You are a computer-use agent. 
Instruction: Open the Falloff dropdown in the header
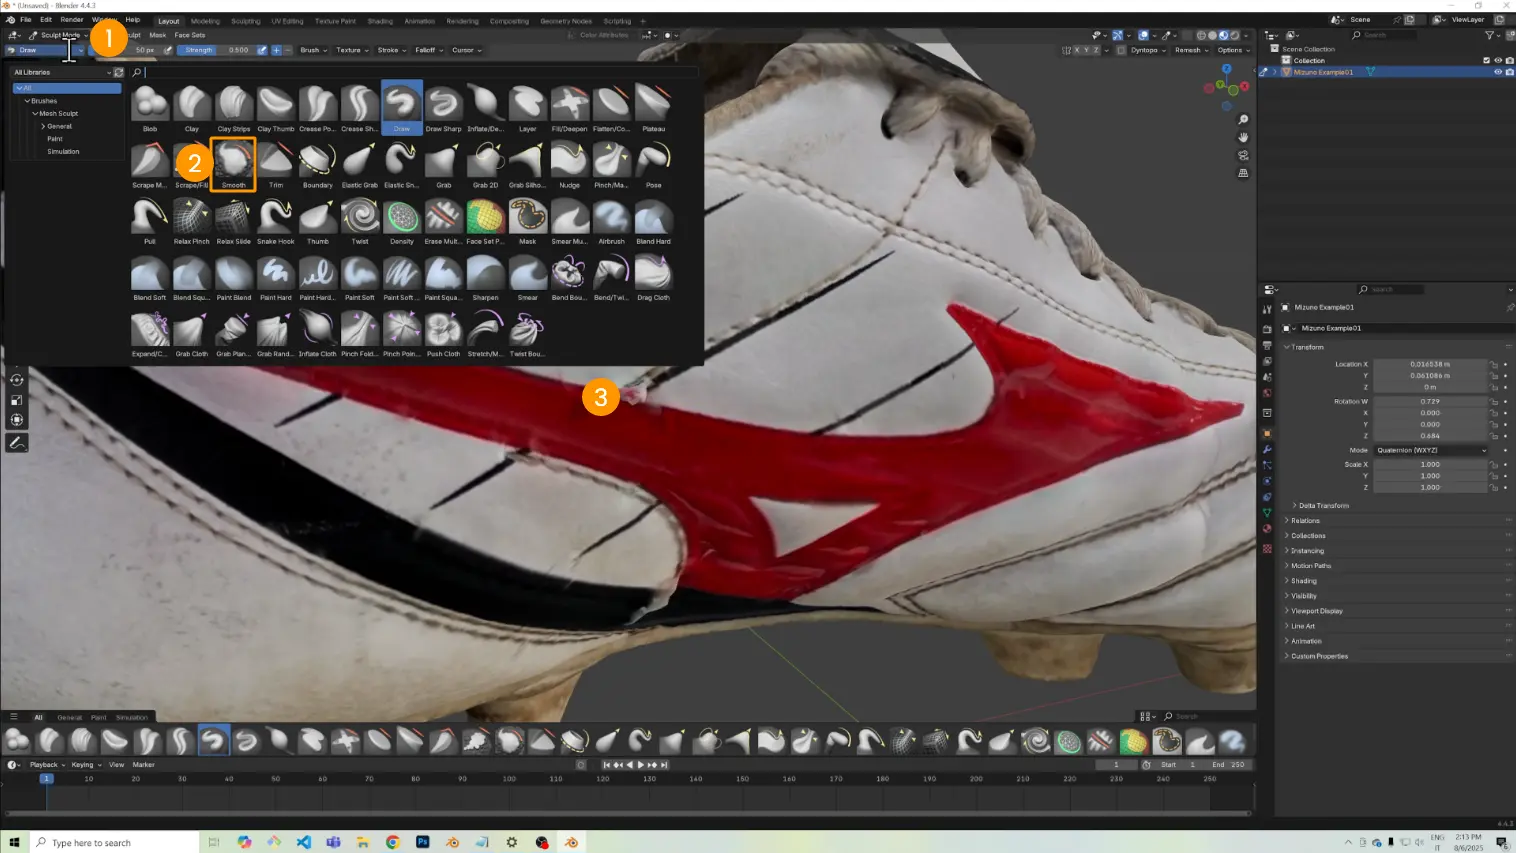click(428, 50)
